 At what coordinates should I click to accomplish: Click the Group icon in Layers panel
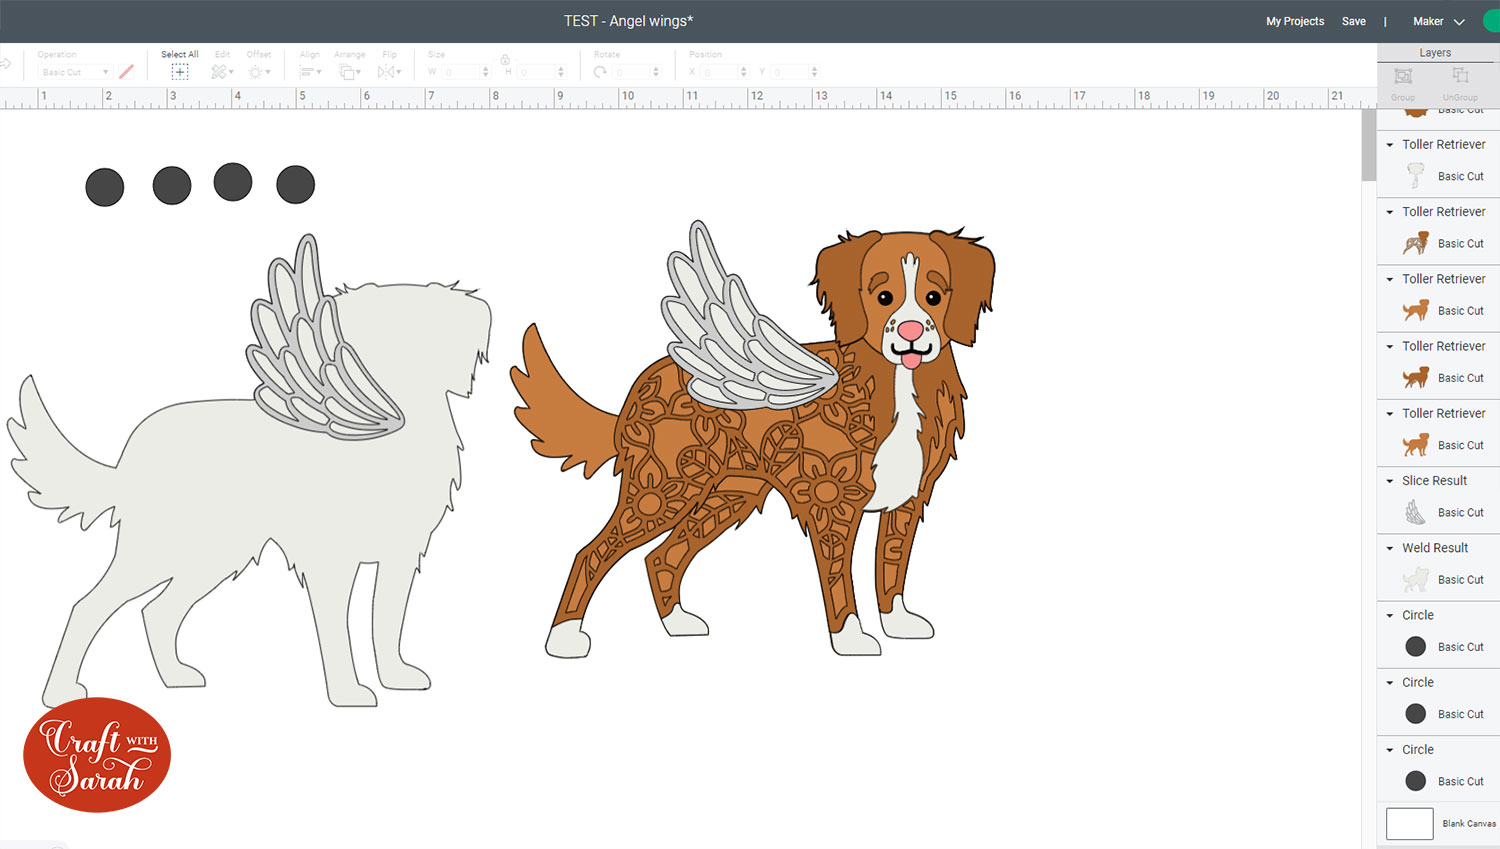pos(1403,77)
